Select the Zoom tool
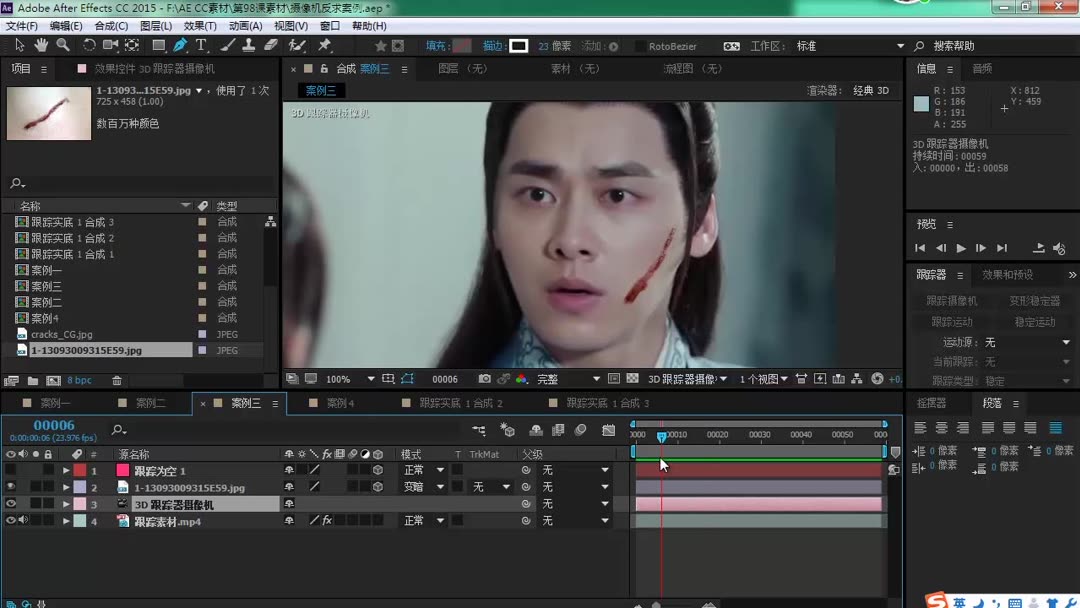1080x608 pixels. pos(62,45)
